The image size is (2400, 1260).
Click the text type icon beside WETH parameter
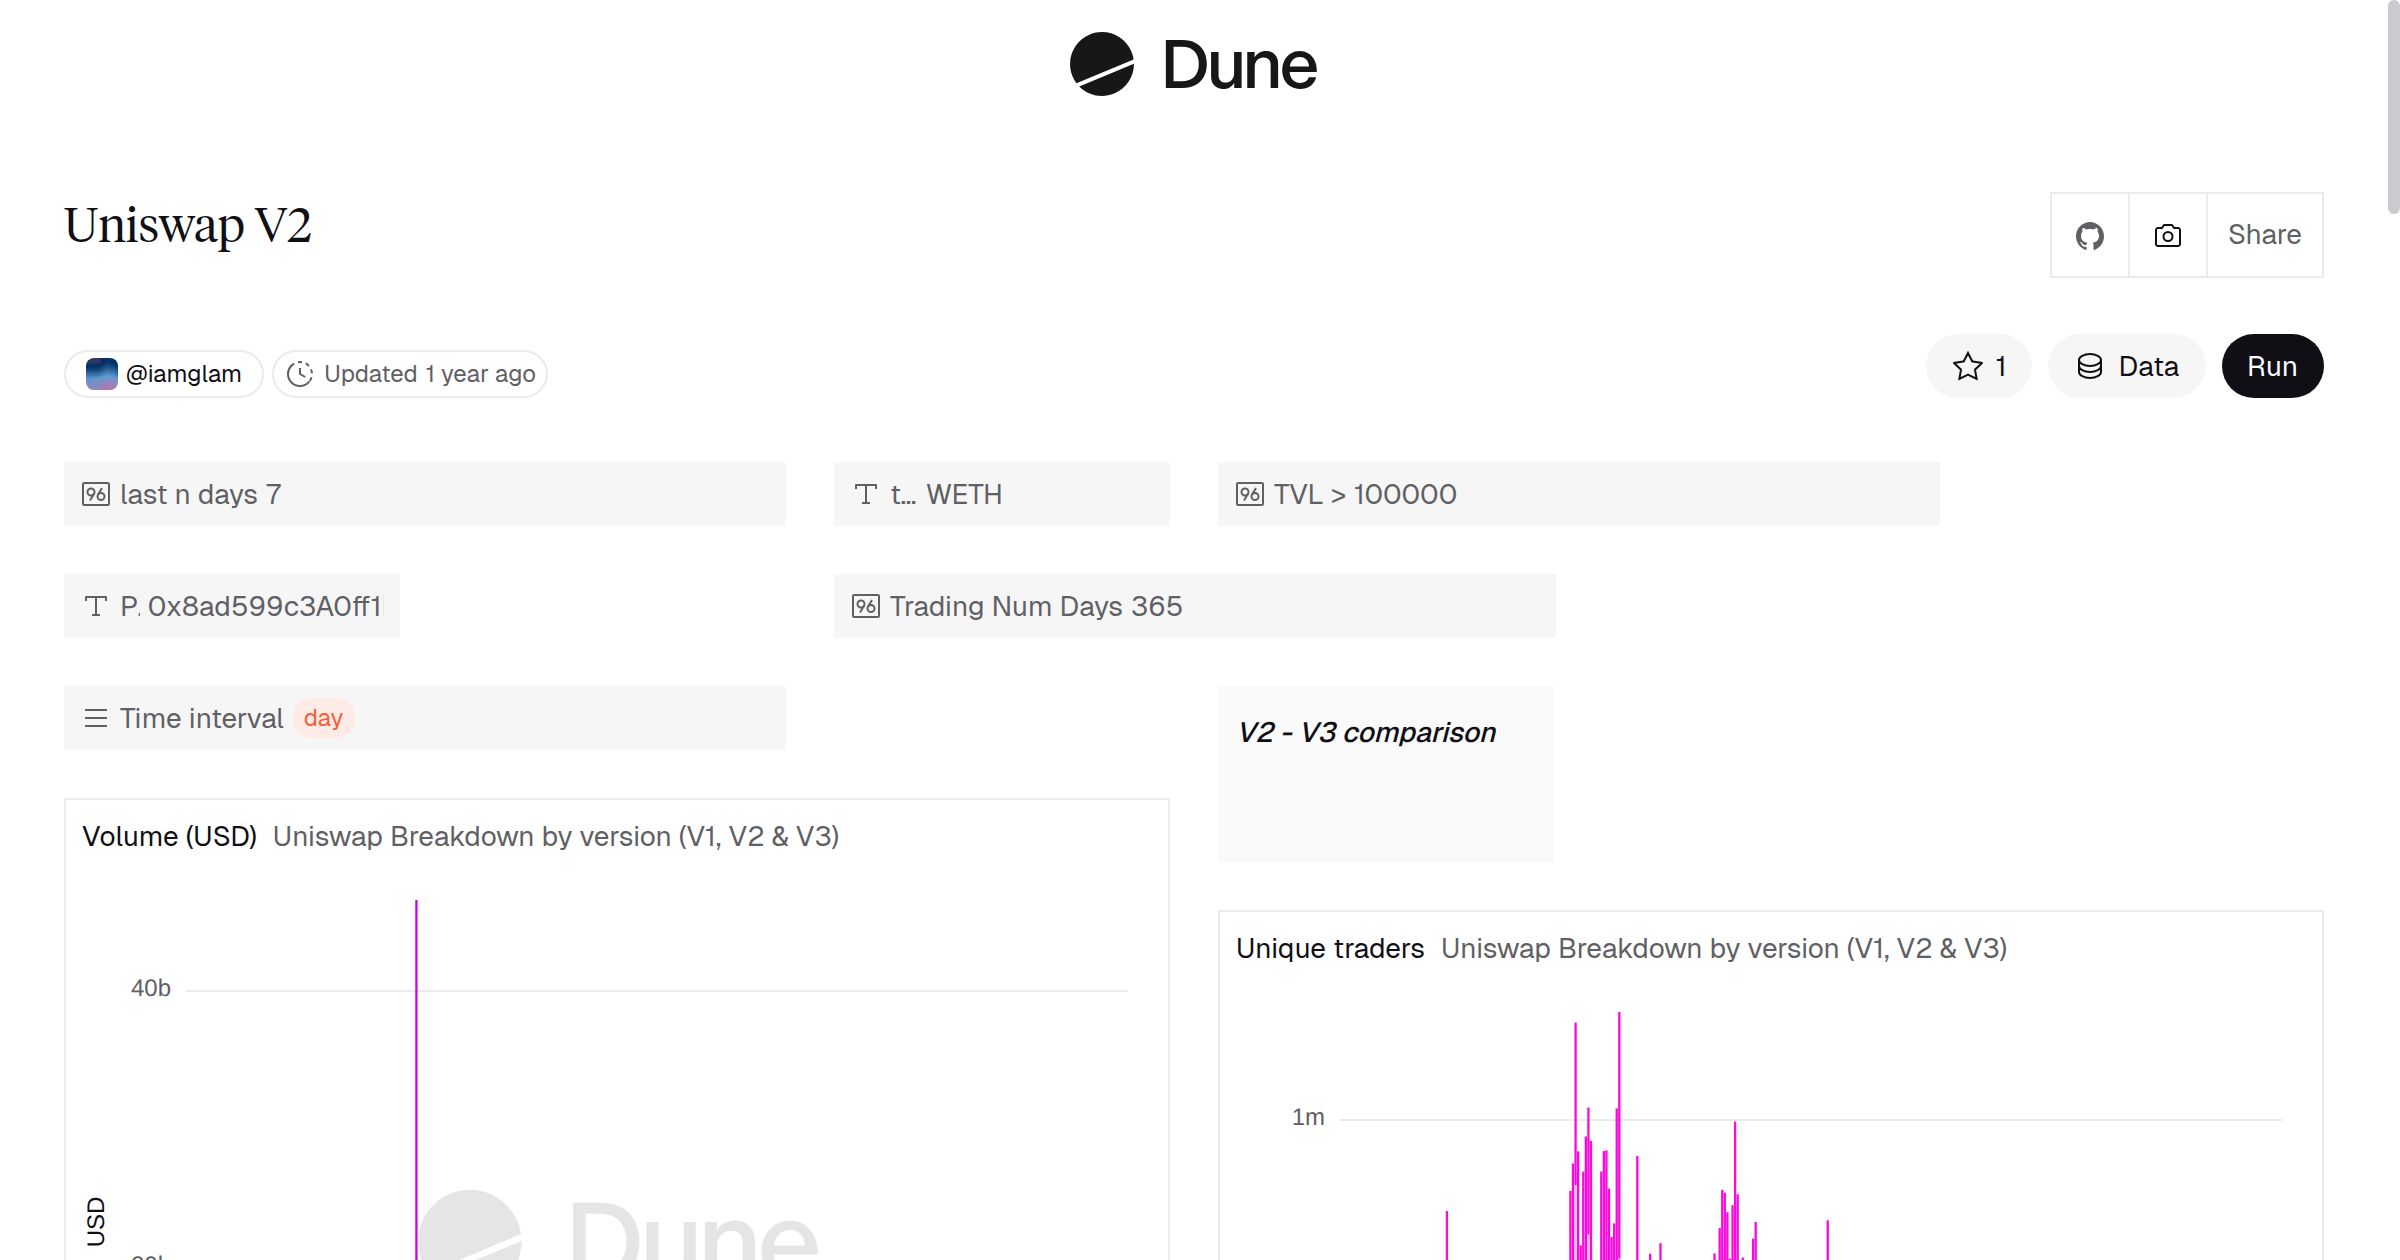[866, 494]
